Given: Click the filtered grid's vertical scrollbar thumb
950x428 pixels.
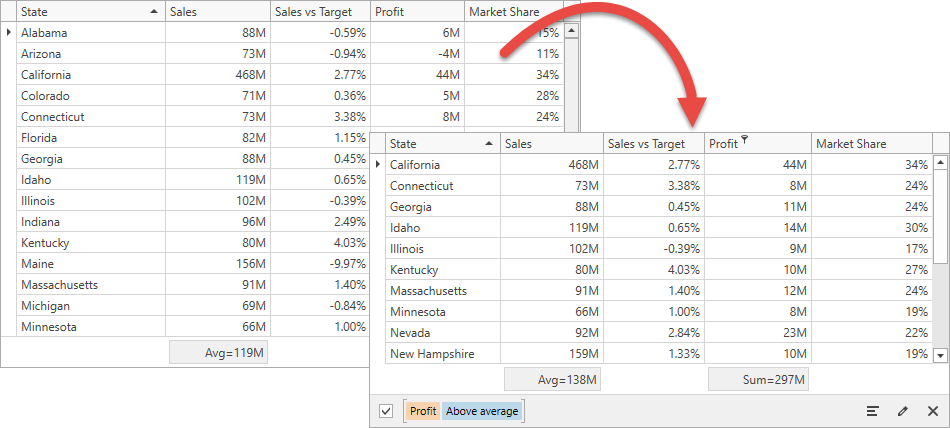Looking at the screenshot, I should 940,216.
